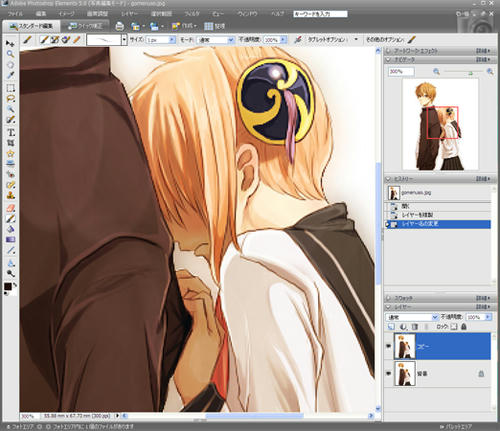Switch to the Quick Fix tab
This screenshot has height=431, width=500.
[85, 26]
